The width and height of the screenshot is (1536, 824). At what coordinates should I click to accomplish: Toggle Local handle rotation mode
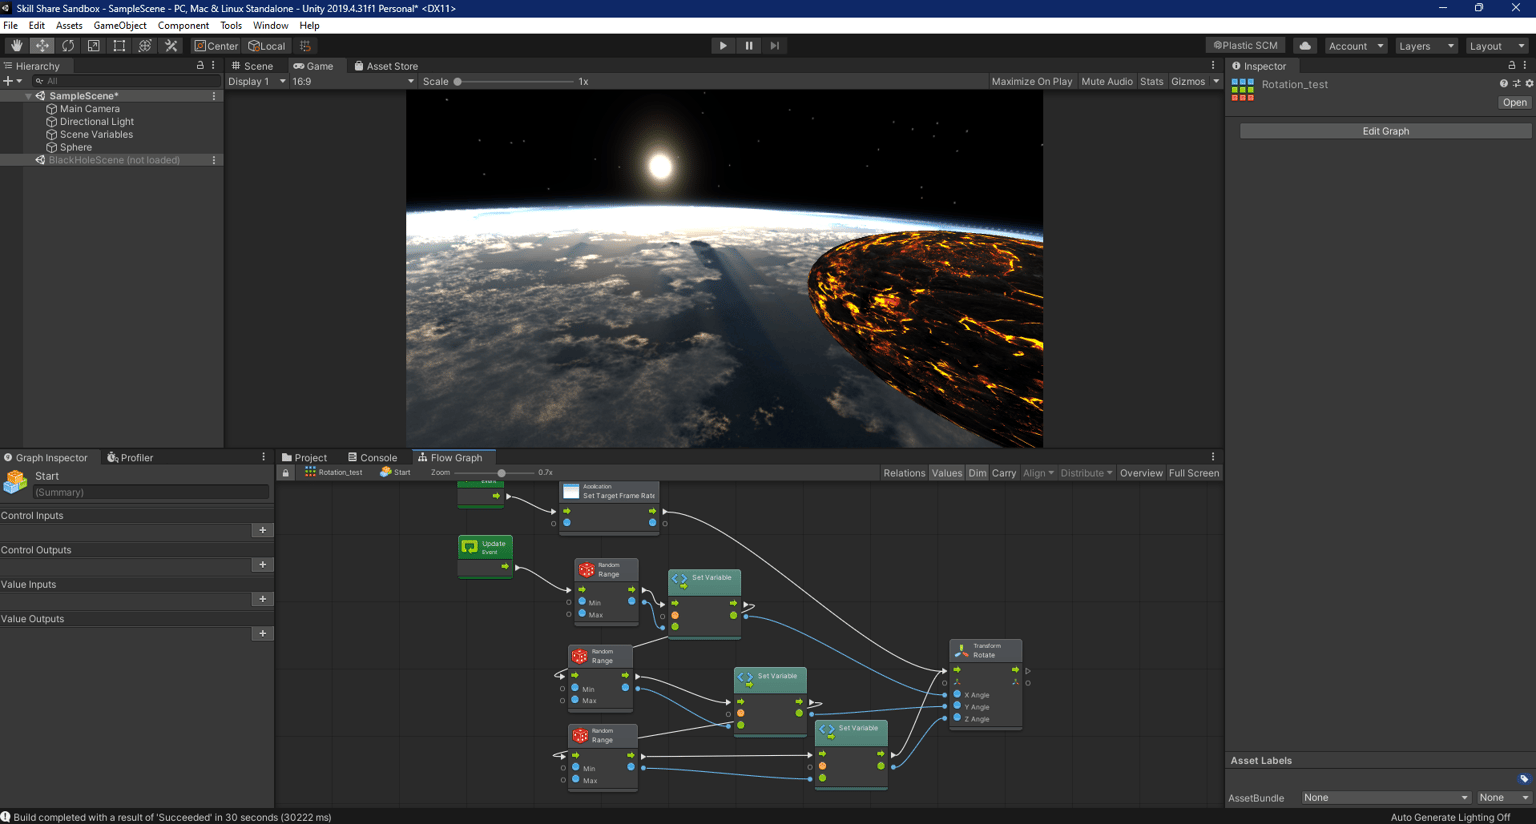click(x=267, y=46)
